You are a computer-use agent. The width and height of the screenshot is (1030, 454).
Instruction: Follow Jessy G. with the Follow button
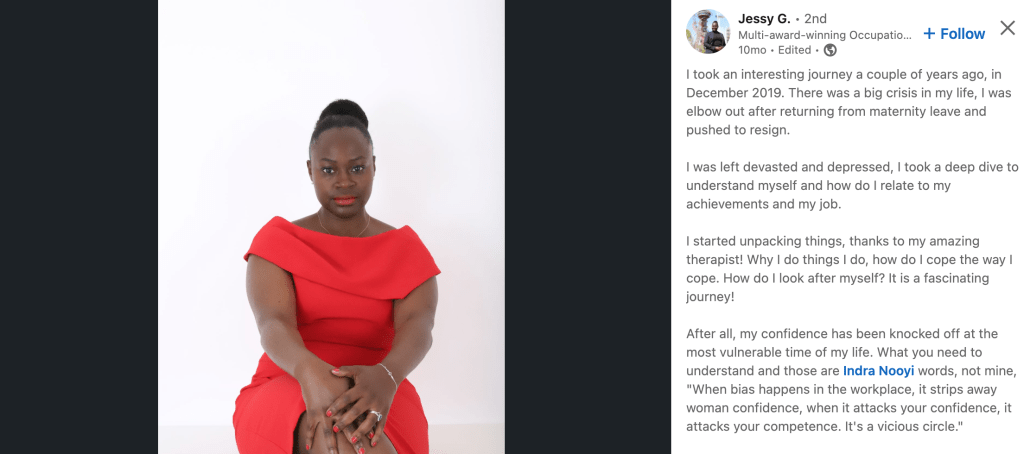click(954, 34)
